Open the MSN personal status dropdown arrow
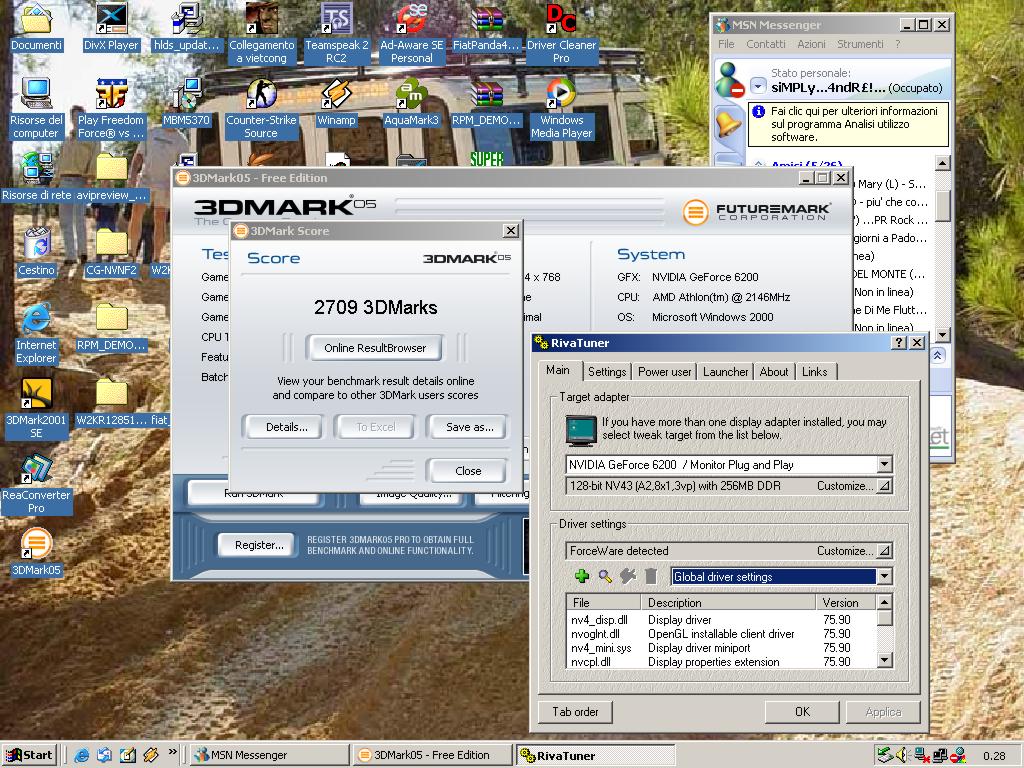 pyautogui.click(x=758, y=86)
